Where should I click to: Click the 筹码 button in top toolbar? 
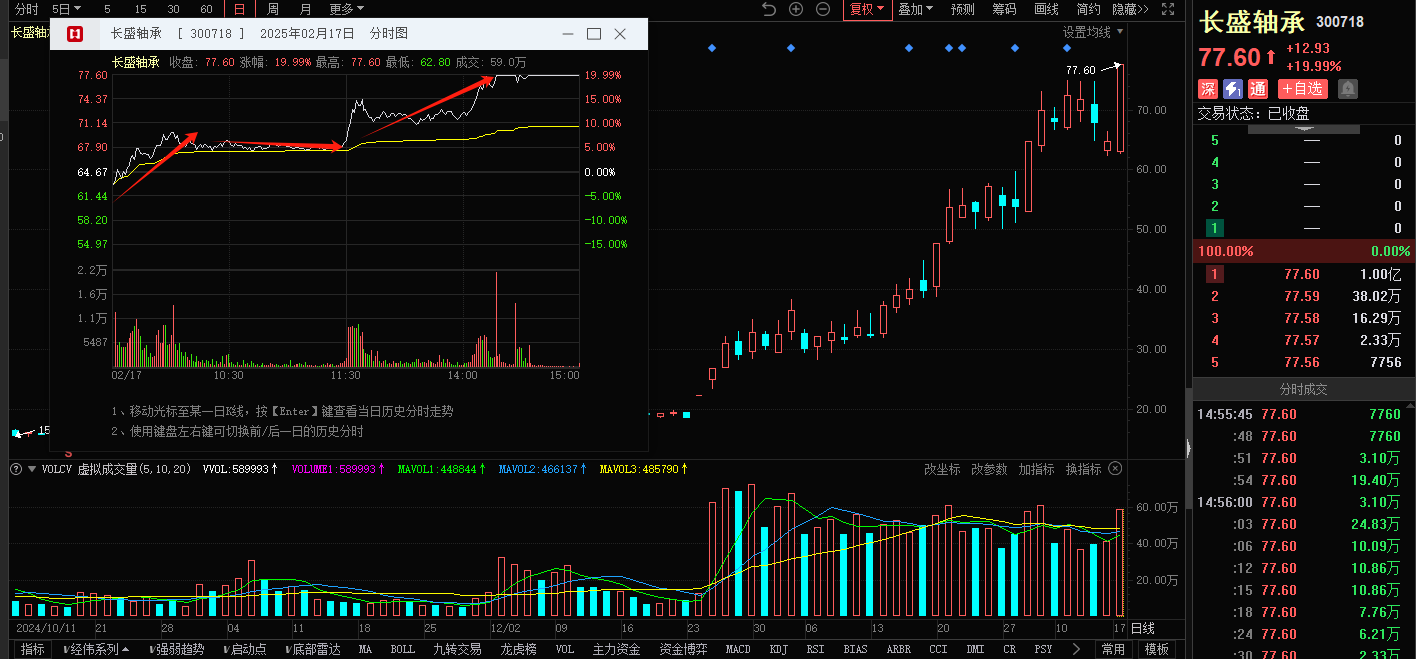(x=1004, y=9)
